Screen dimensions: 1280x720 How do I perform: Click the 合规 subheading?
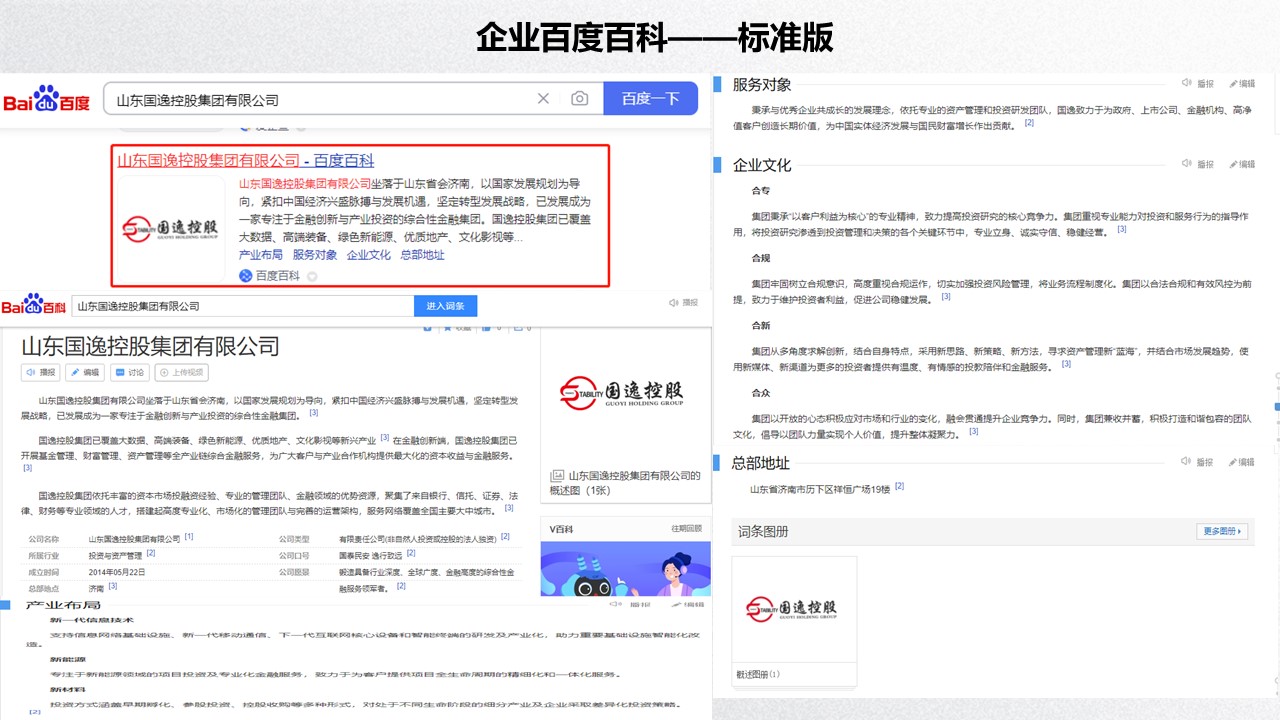761,258
